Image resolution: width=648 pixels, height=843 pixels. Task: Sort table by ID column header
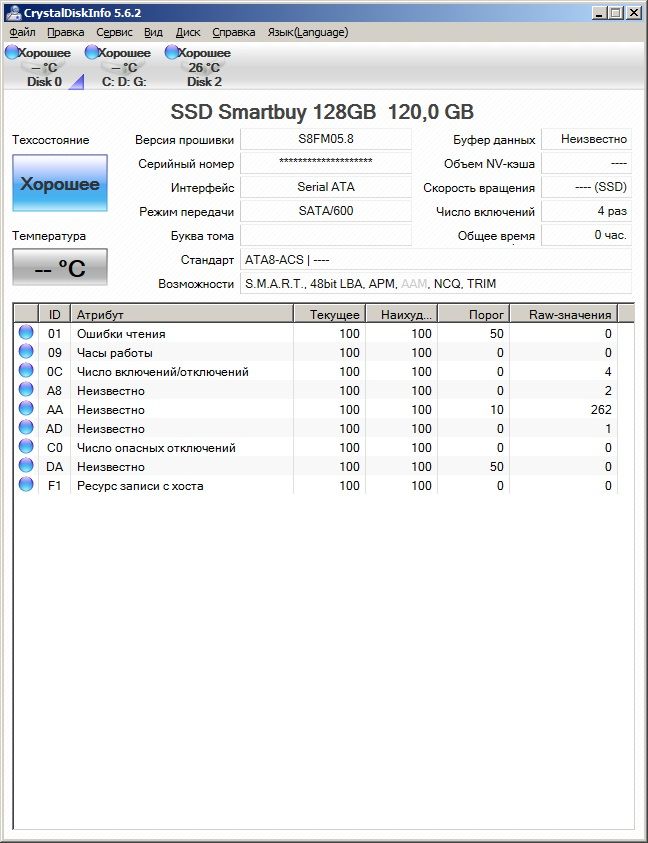click(x=54, y=314)
